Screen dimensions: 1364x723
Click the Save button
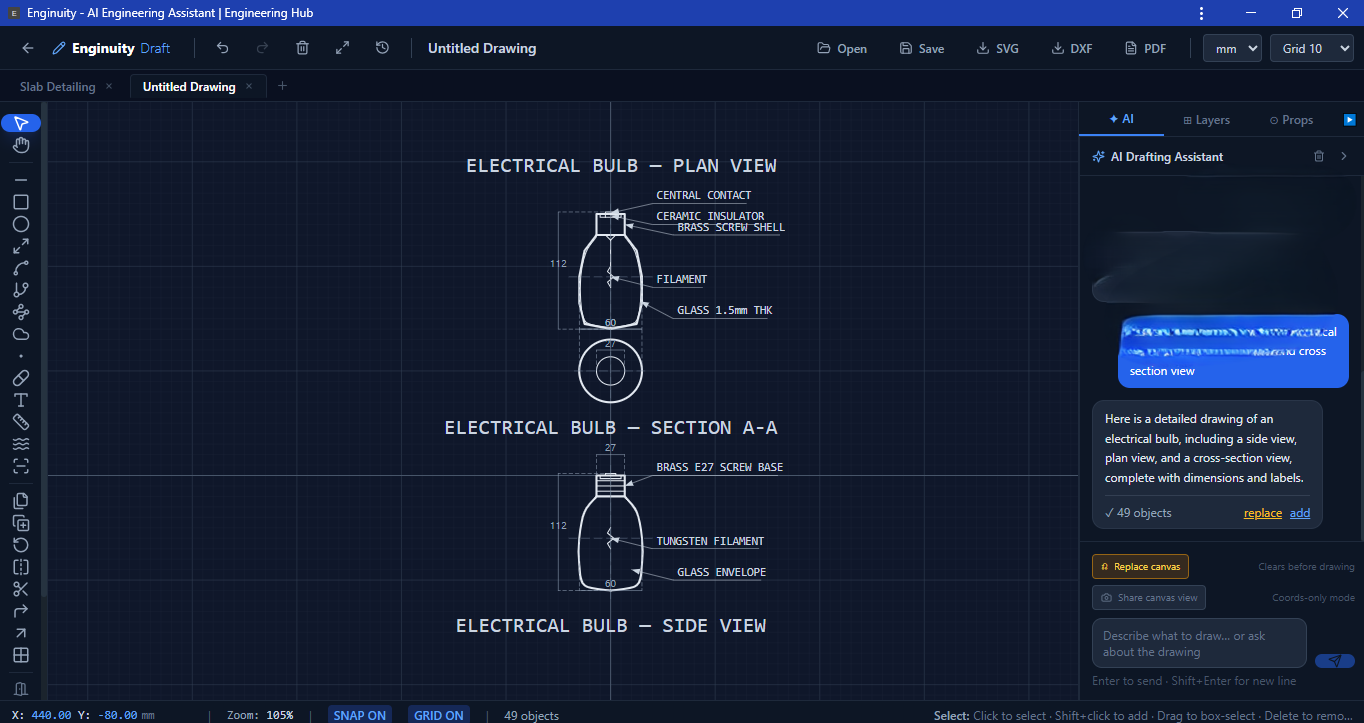(921, 48)
